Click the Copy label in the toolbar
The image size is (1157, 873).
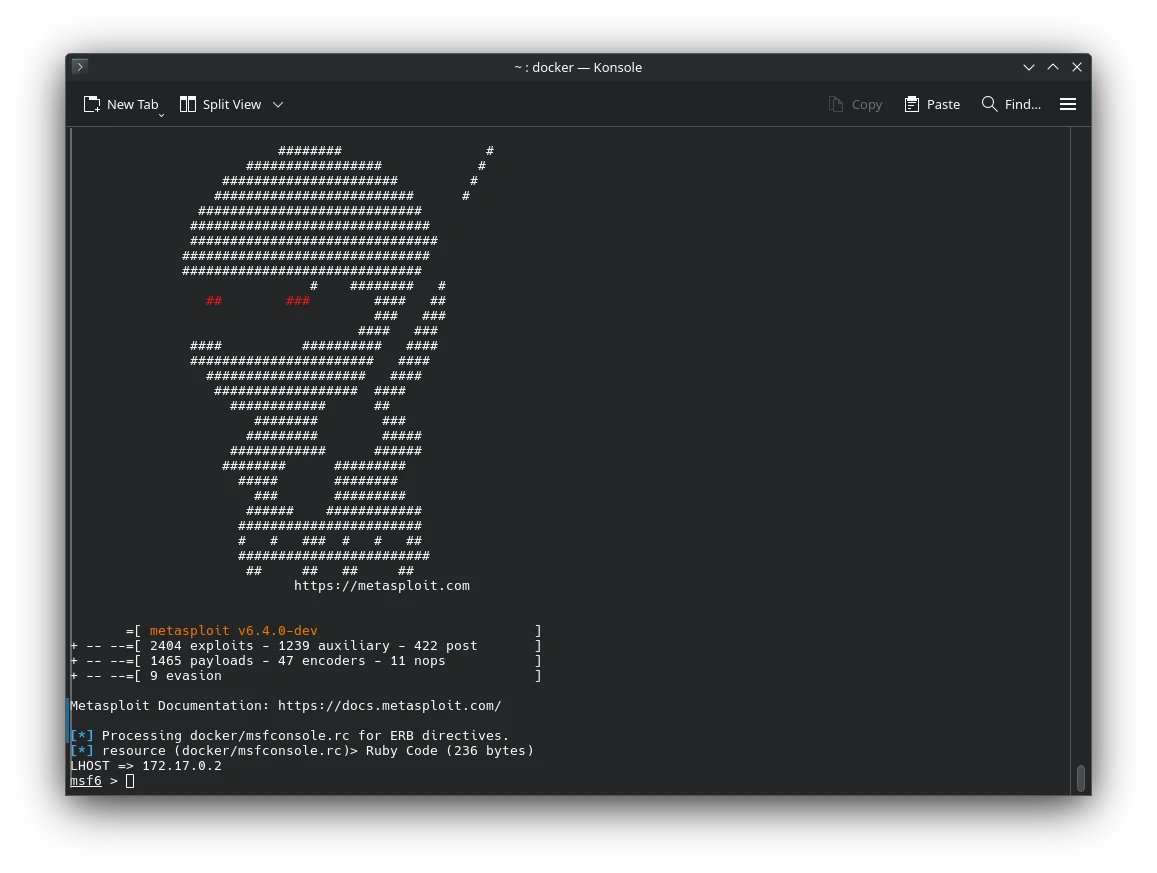pos(866,105)
